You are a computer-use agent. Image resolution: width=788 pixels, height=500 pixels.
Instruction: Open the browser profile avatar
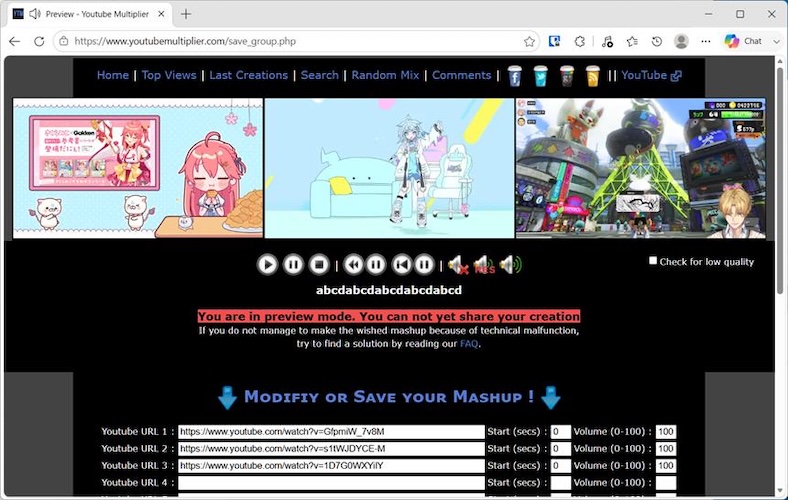681,41
